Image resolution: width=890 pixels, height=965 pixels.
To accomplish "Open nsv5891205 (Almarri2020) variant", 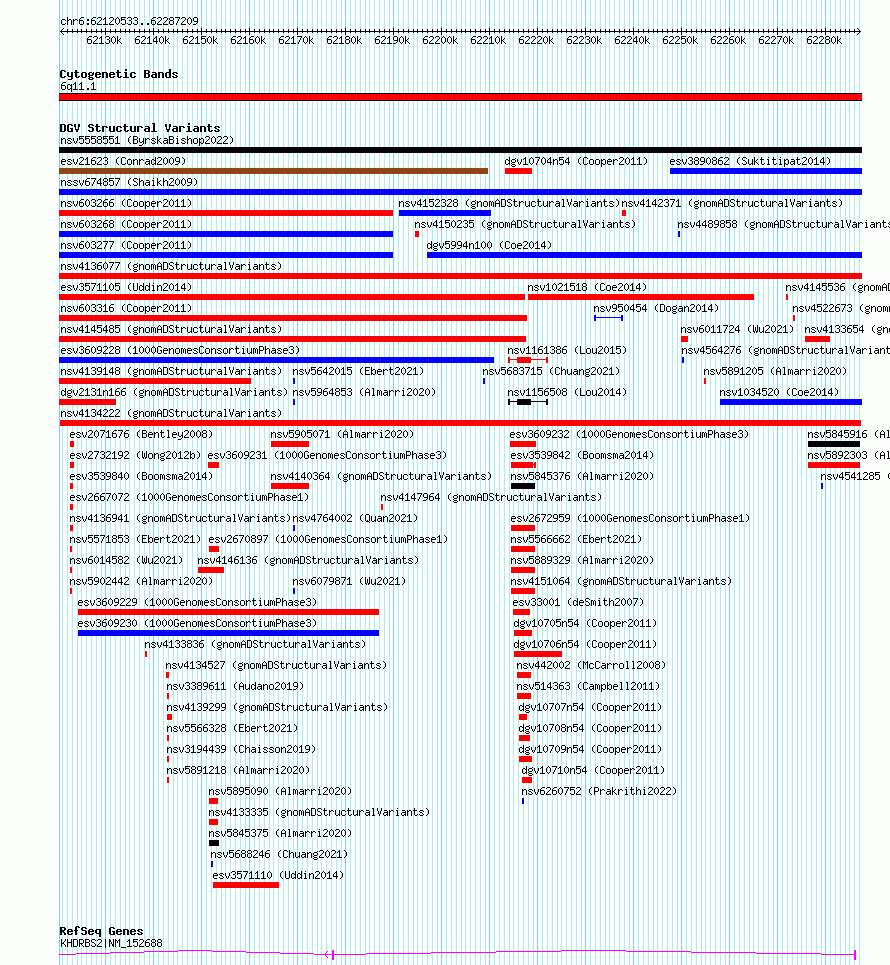I will [776, 371].
